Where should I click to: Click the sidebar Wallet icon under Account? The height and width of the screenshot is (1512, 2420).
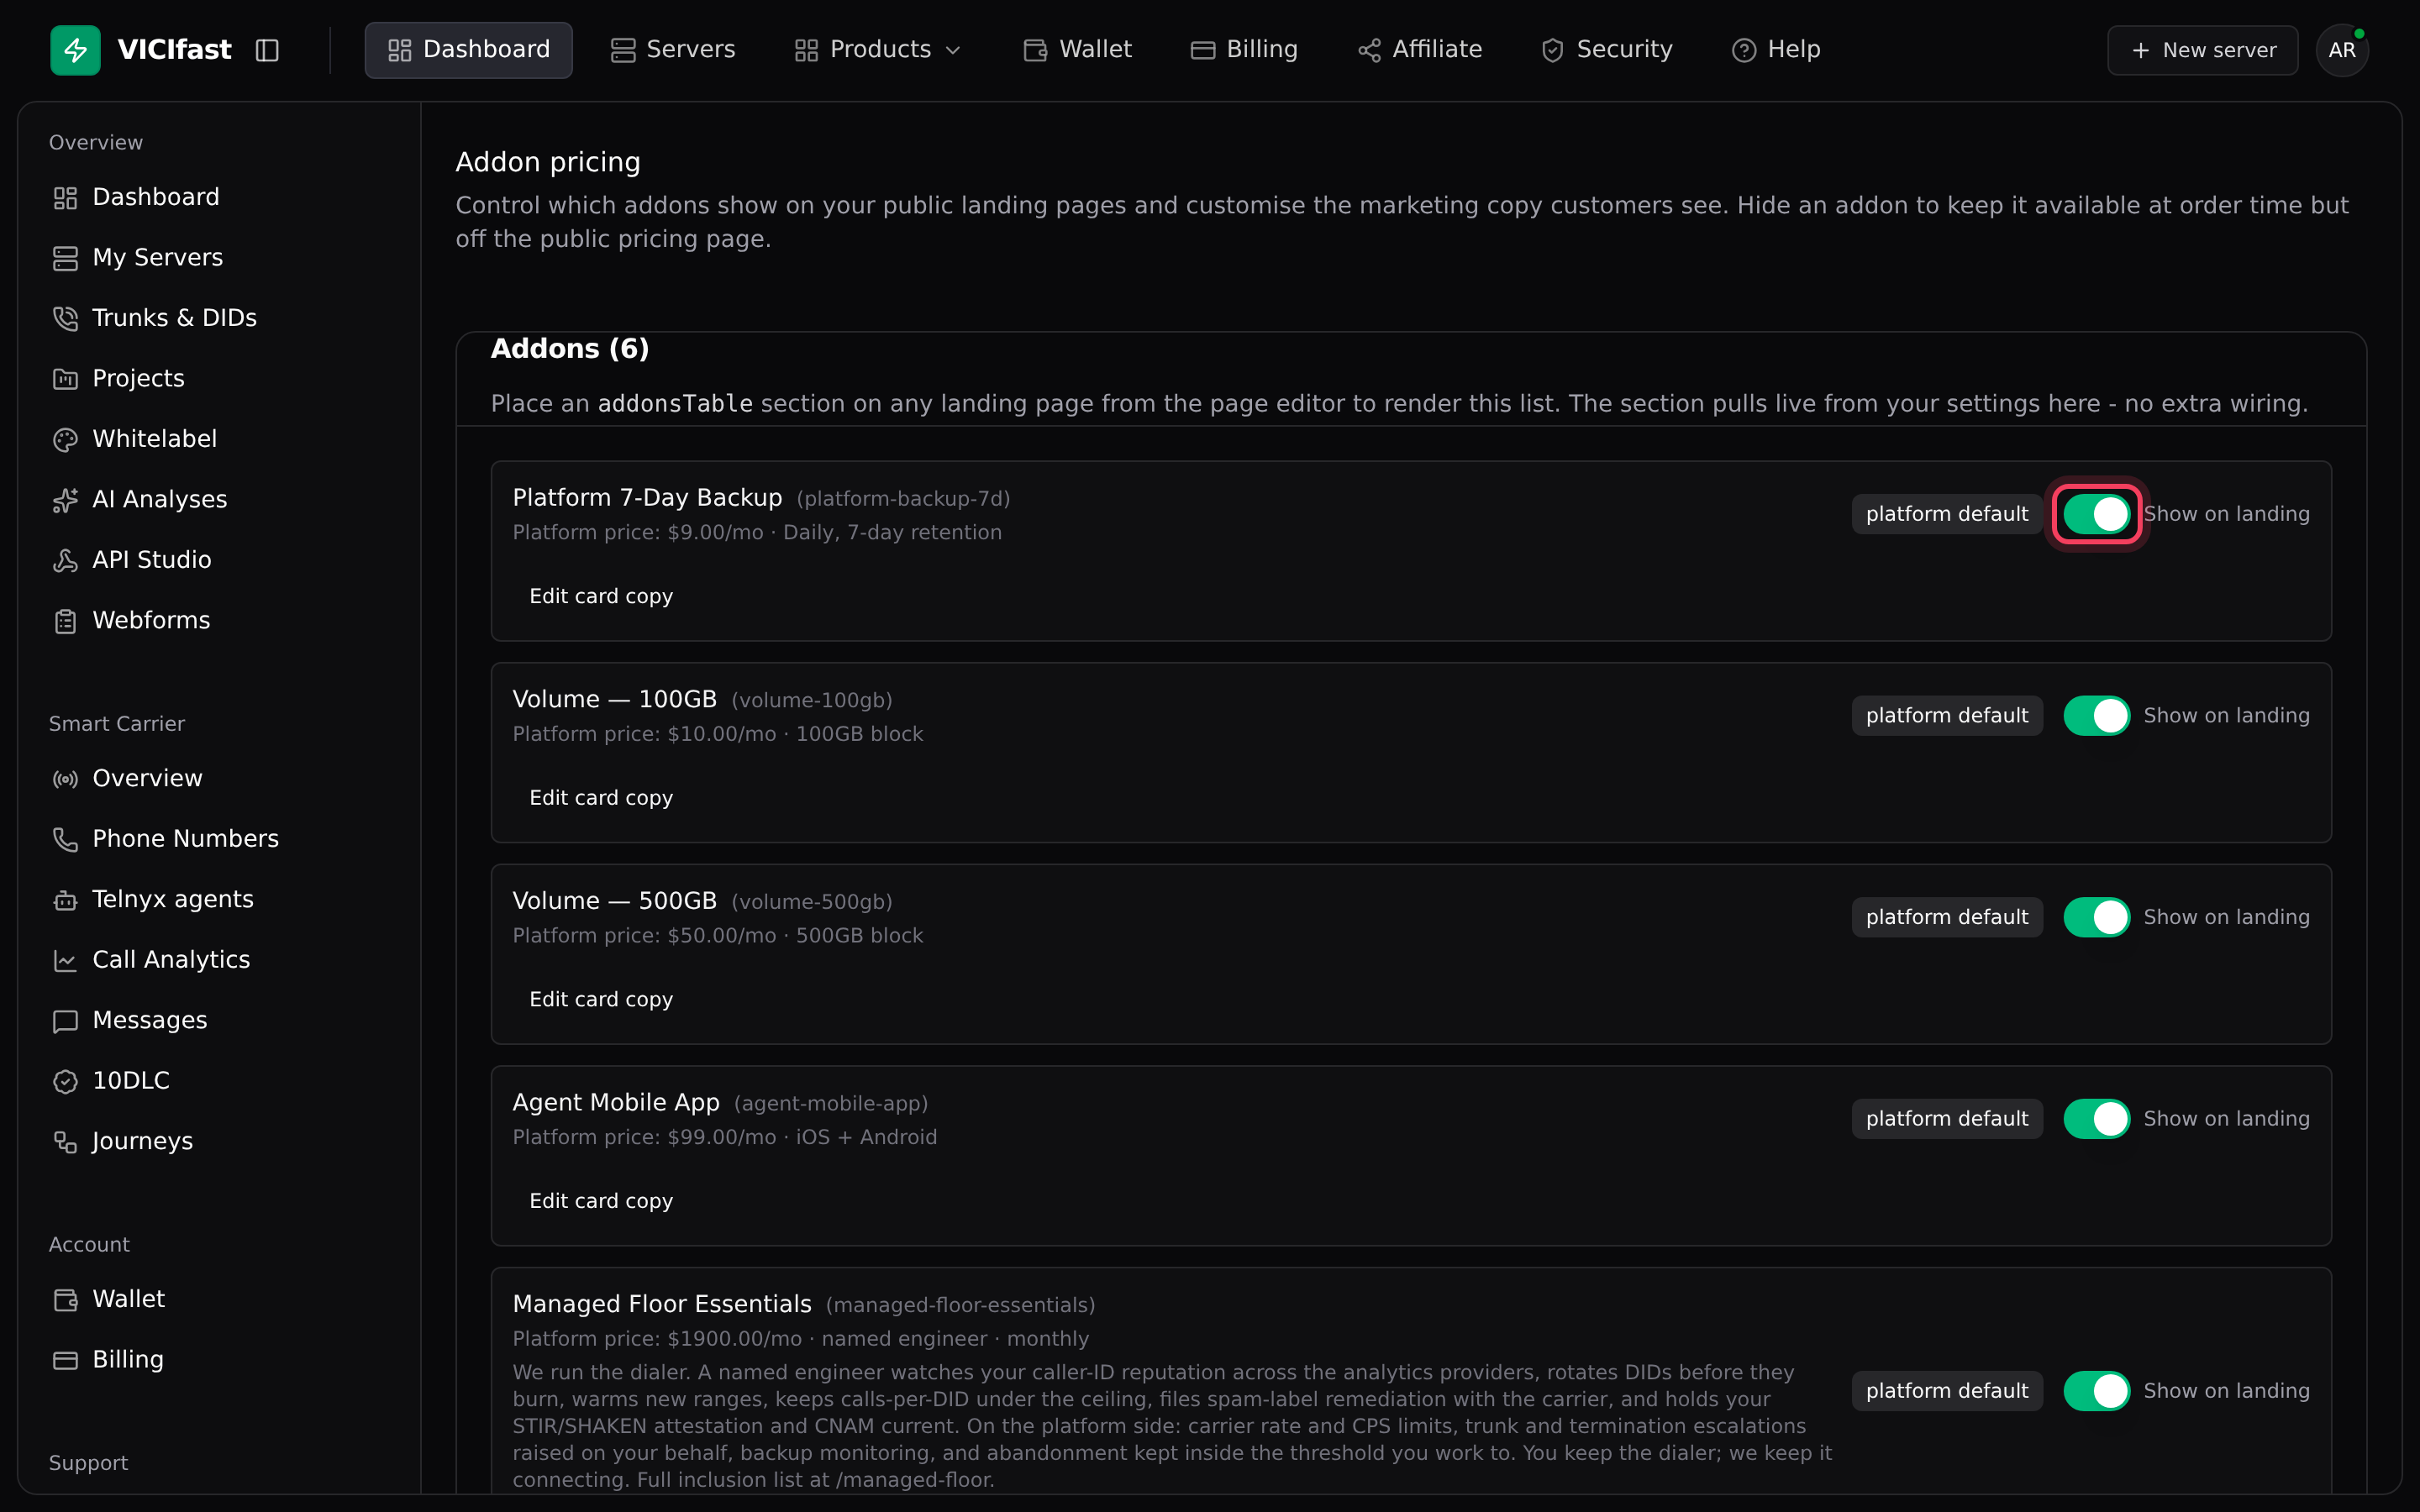[65, 1300]
